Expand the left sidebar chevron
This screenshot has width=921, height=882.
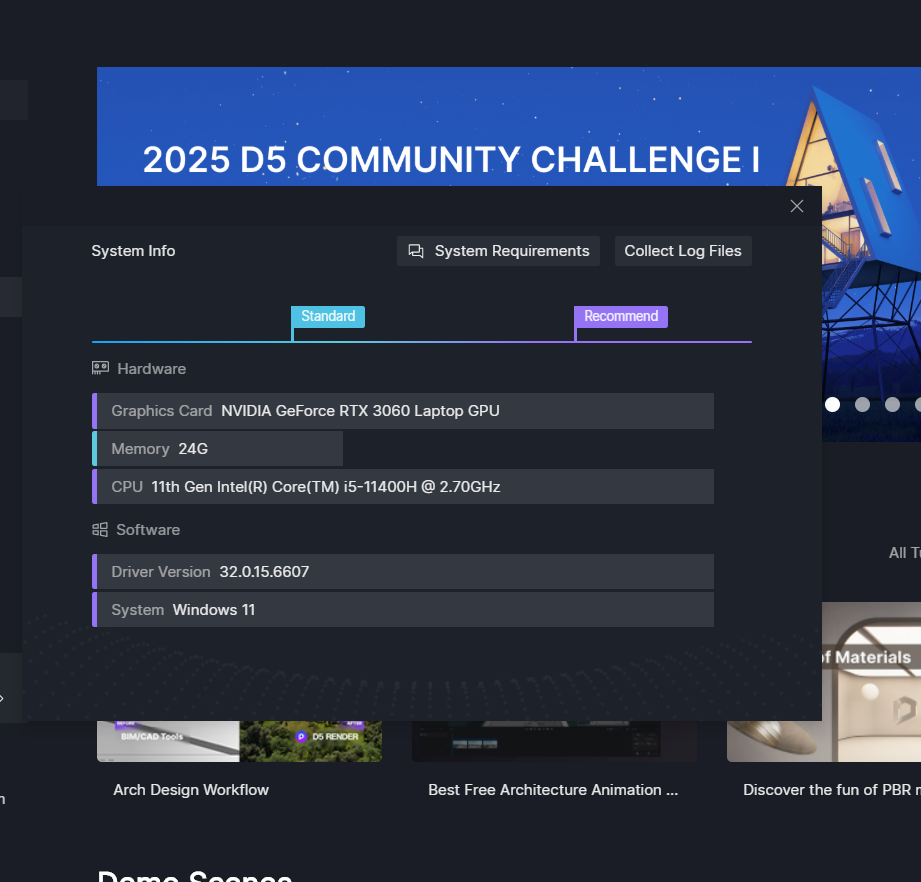(2, 698)
